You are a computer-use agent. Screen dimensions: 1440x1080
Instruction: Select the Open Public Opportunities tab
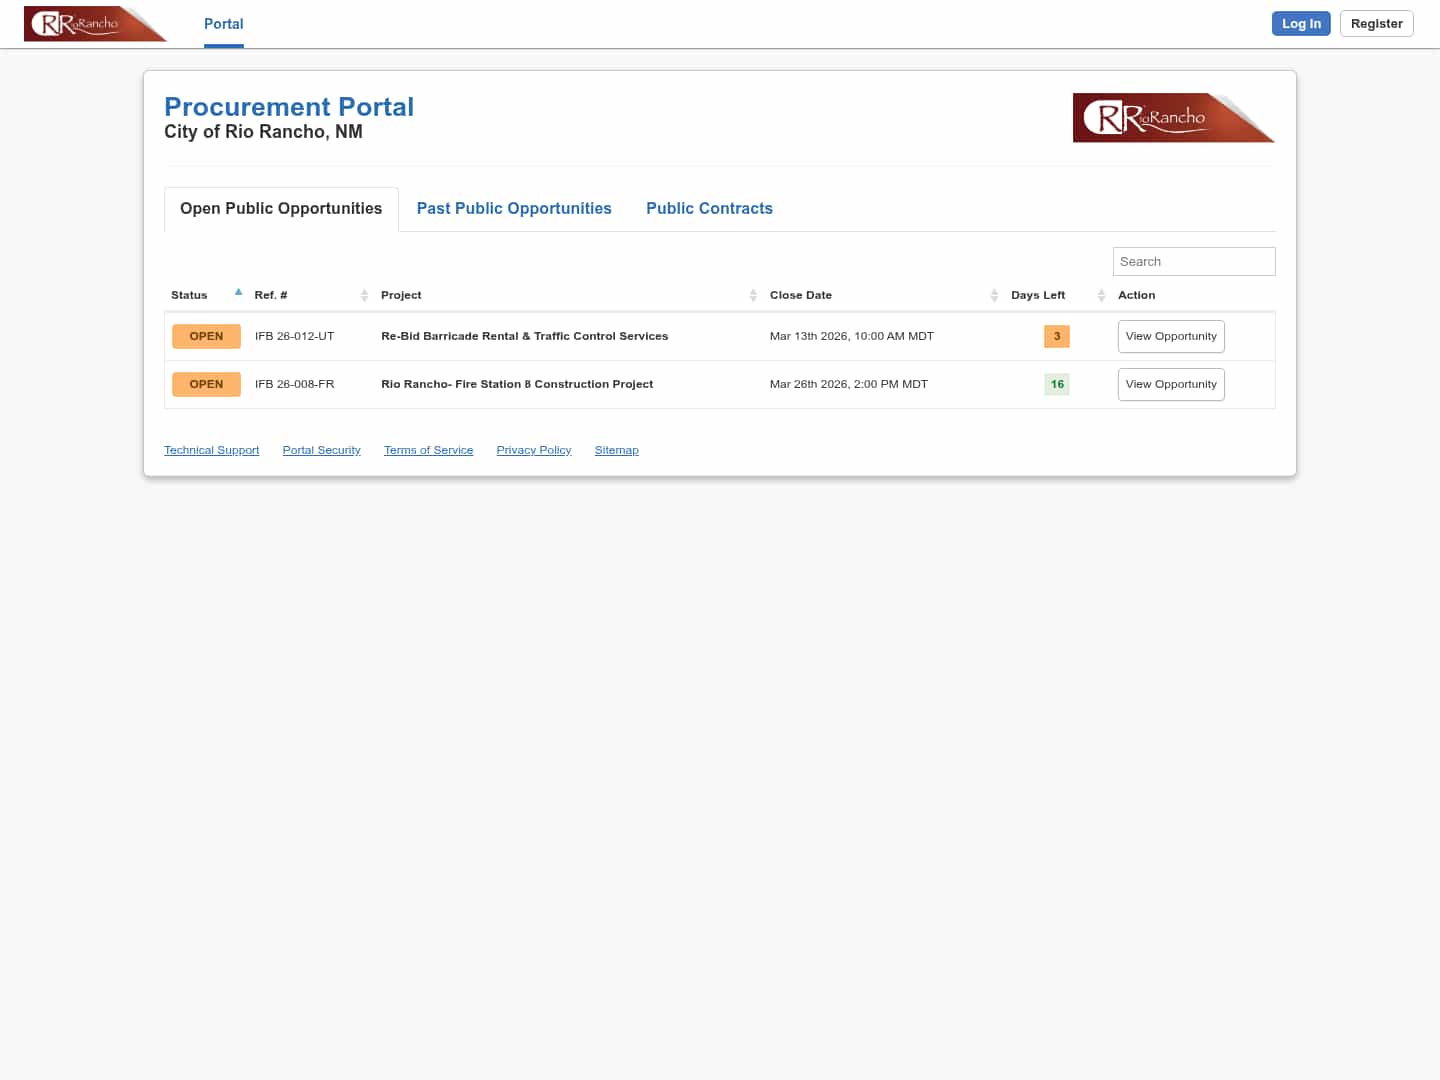pyautogui.click(x=280, y=208)
